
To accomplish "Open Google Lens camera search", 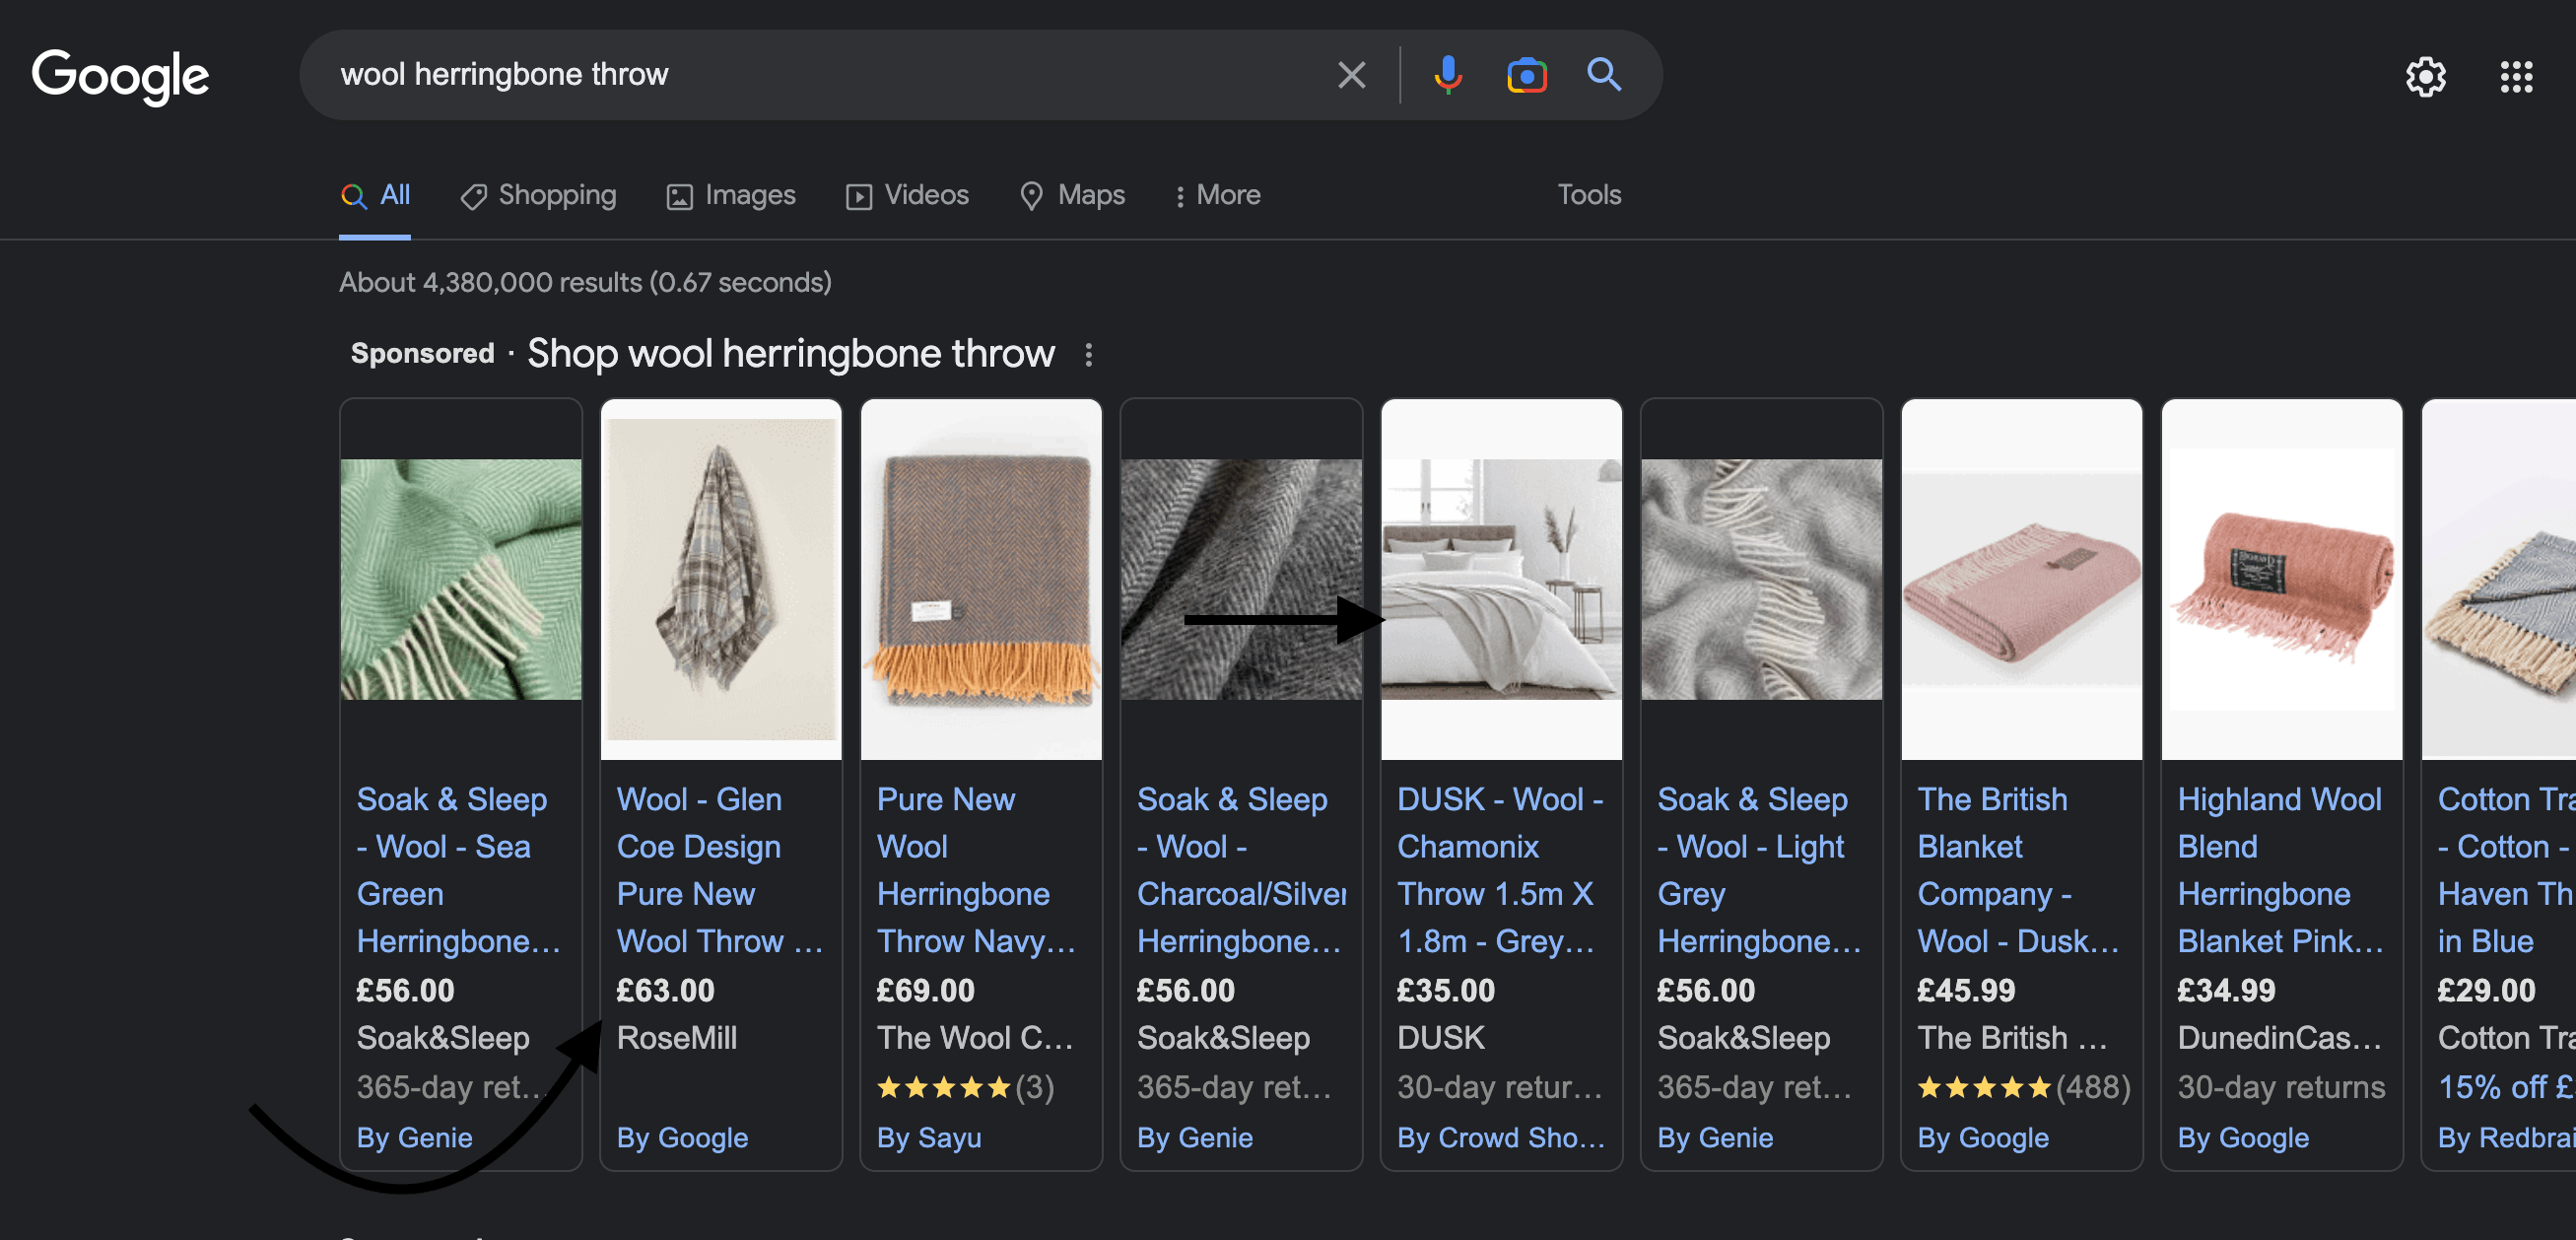I will tap(1526, 75).
